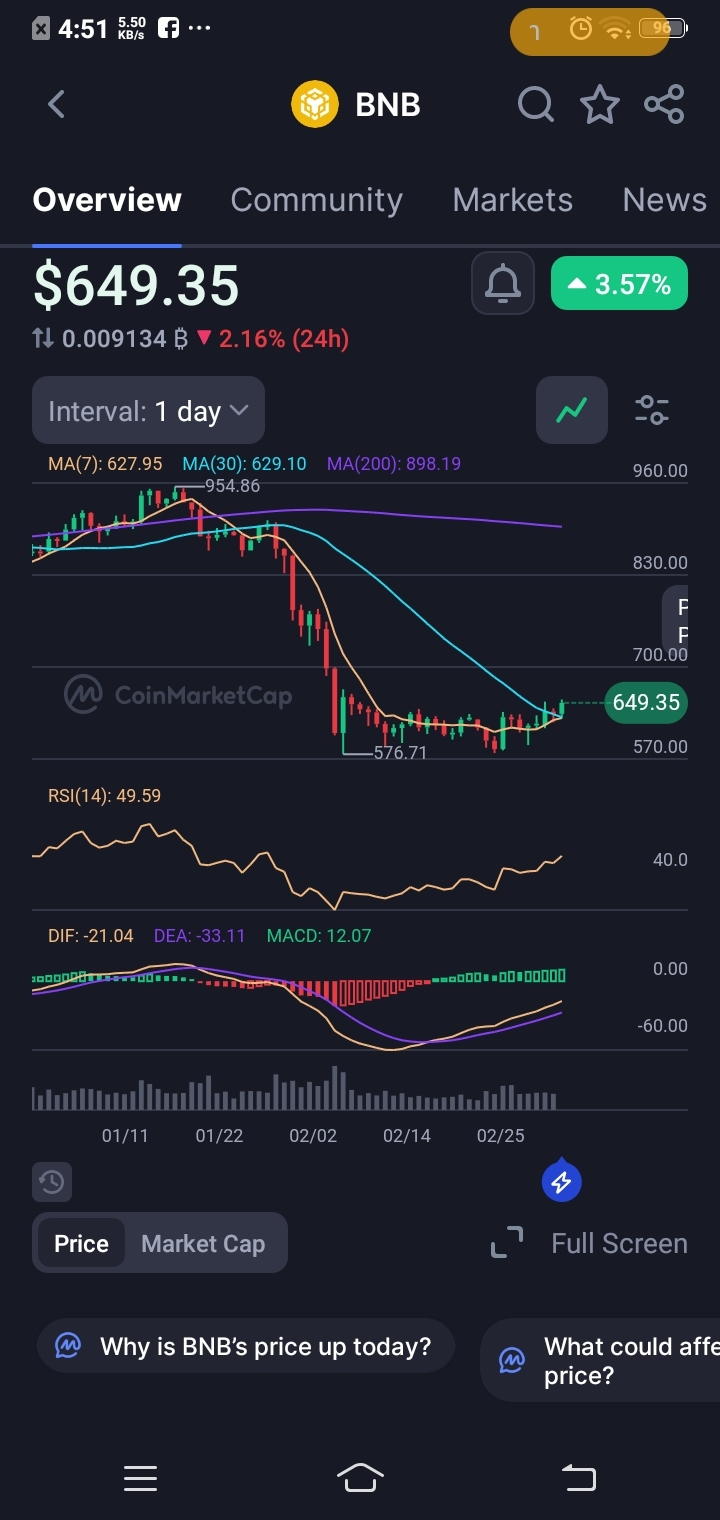Tap the MA(200): 898.19 indicator label
The image size is (720, 1520).
pos(394,464)
